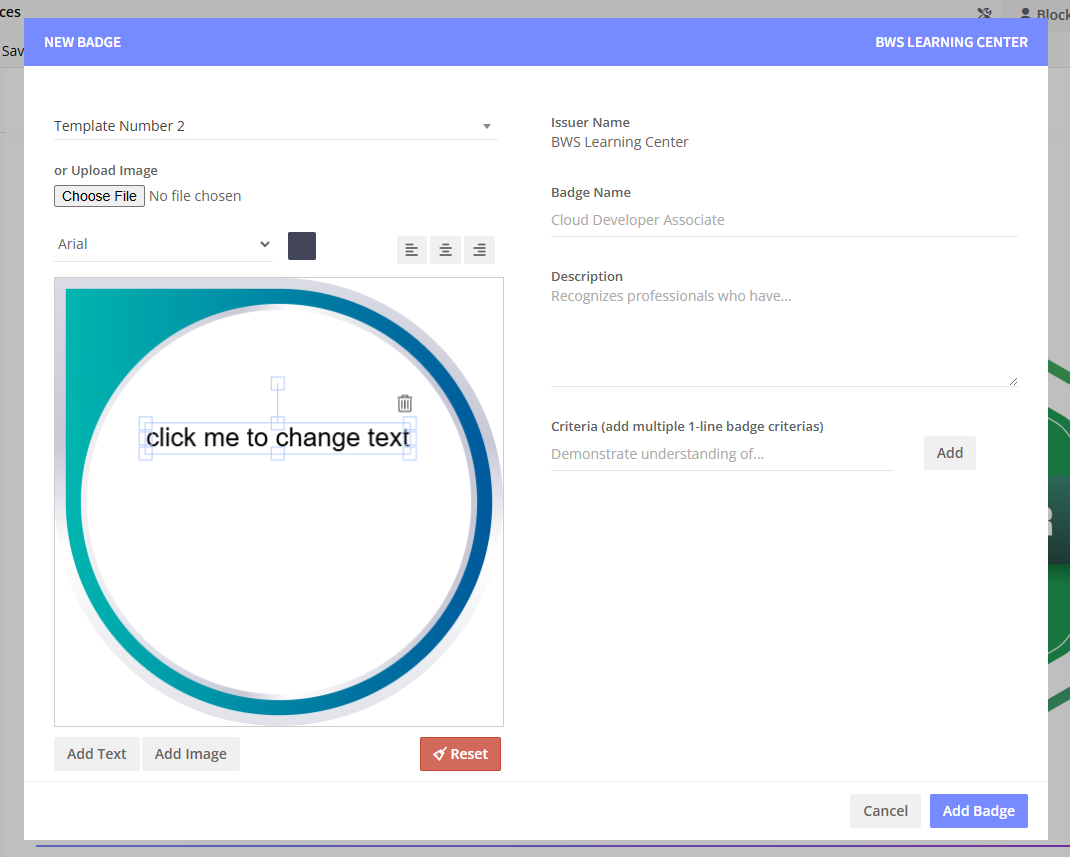
Task: Click the Add Image button
Action: tap(191, 754)
